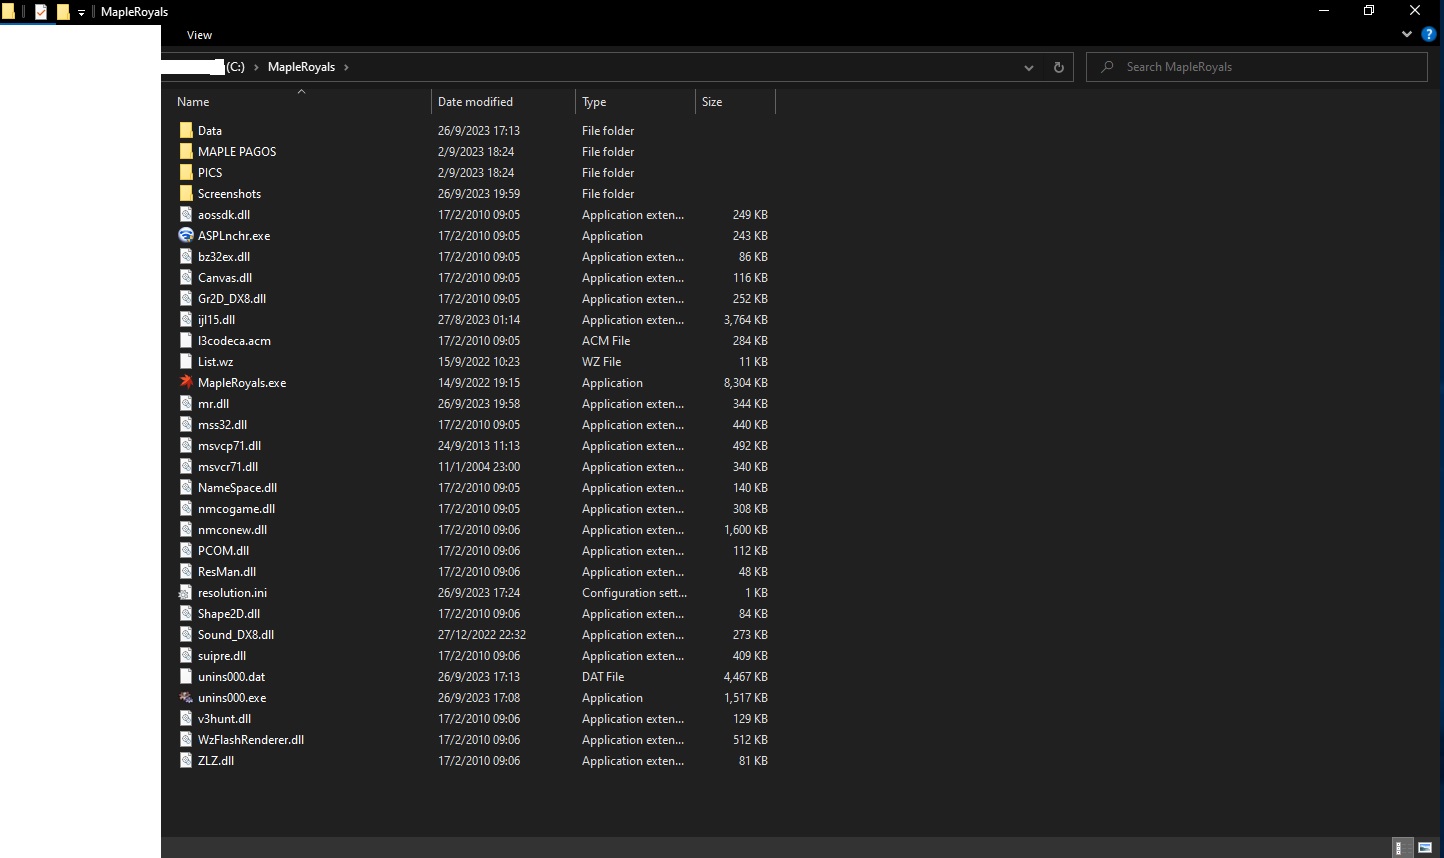Image resolution: width=1444 pixels, height=858 pixels.
Task: Expand the ribbon with the chevron
Action: coord(1406,34)
